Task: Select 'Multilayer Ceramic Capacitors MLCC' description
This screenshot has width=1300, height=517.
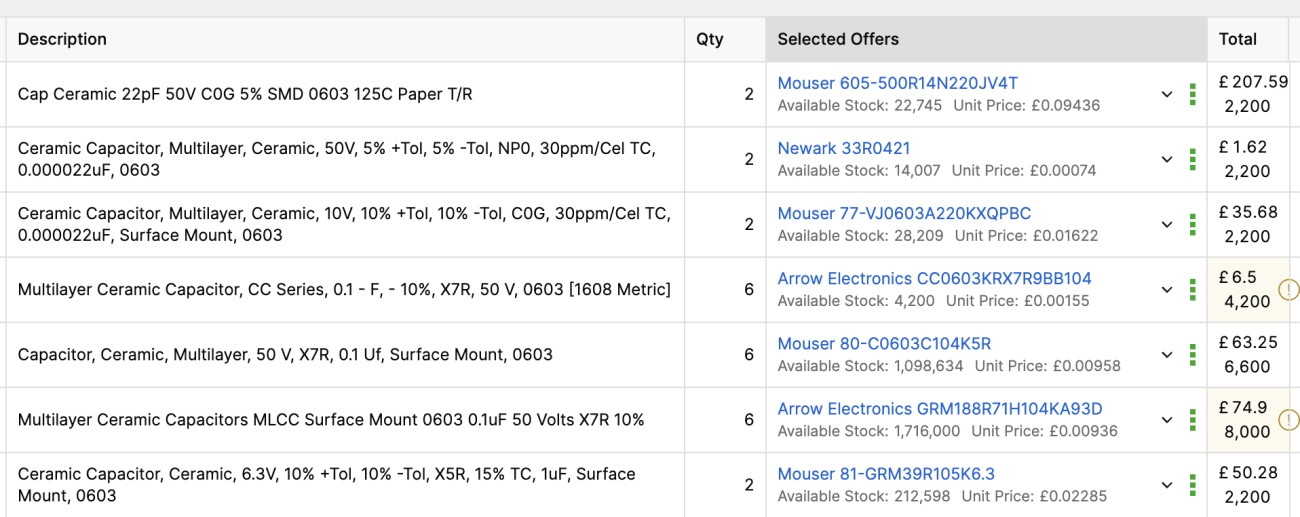Action: tap(331, 419)
